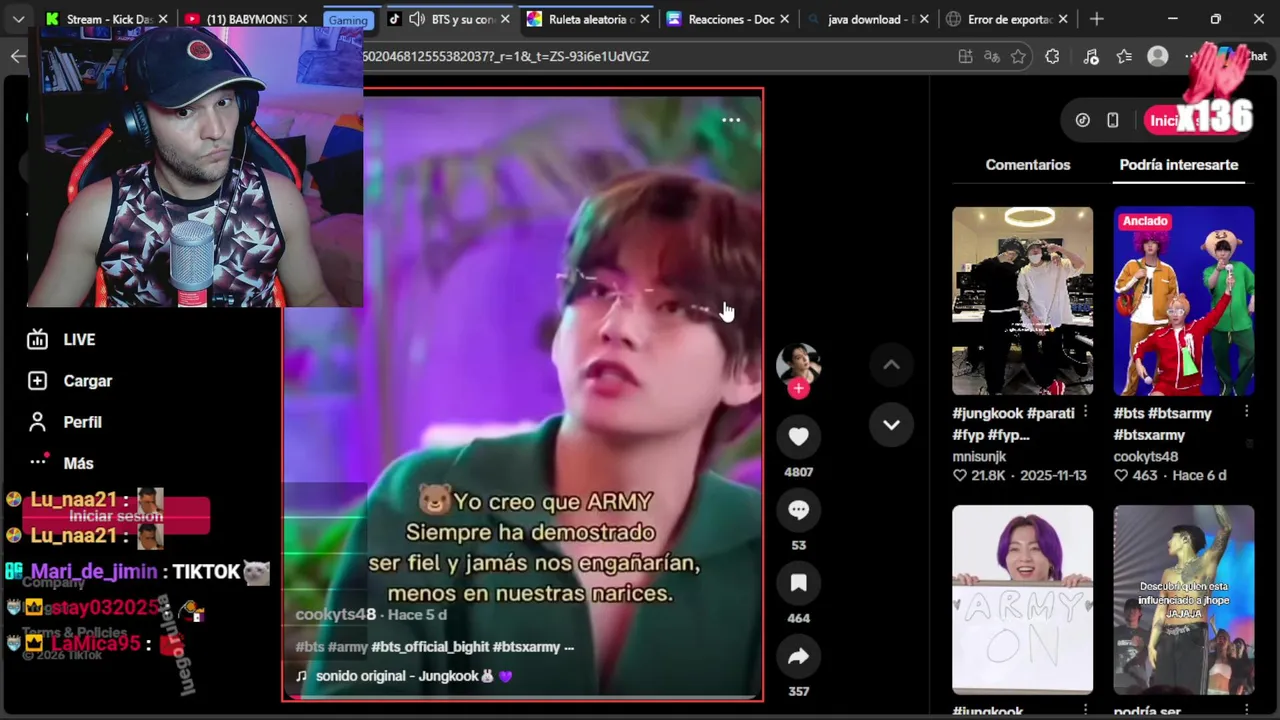
Task: Open the ARMY ON sign video thumbnail
Action: [1022, 599]
